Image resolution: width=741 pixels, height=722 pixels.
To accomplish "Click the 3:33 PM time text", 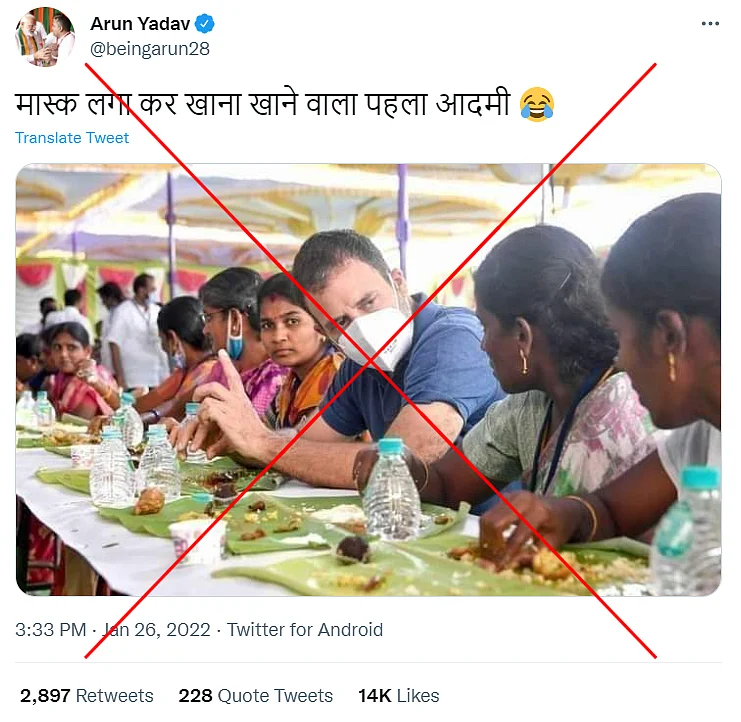I will 51,630.
